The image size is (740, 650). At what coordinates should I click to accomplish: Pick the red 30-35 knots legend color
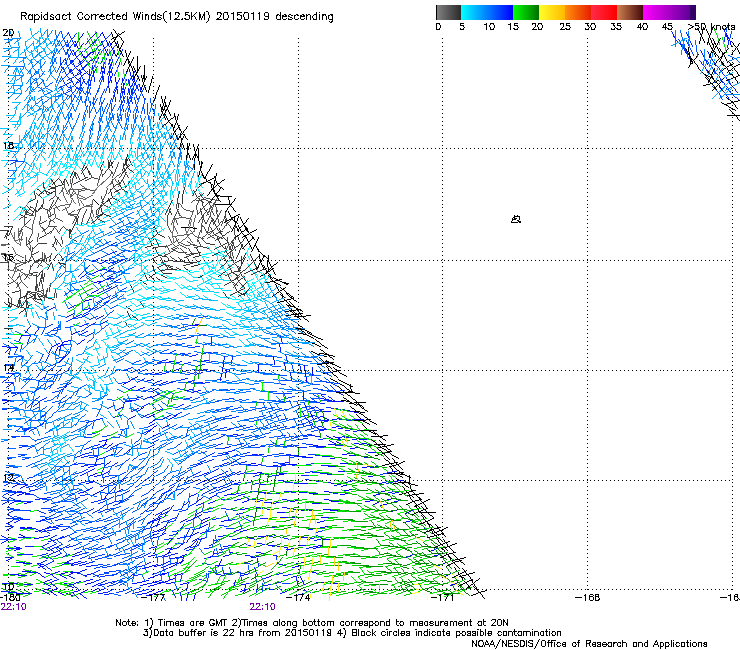click(x=604, y=12)
